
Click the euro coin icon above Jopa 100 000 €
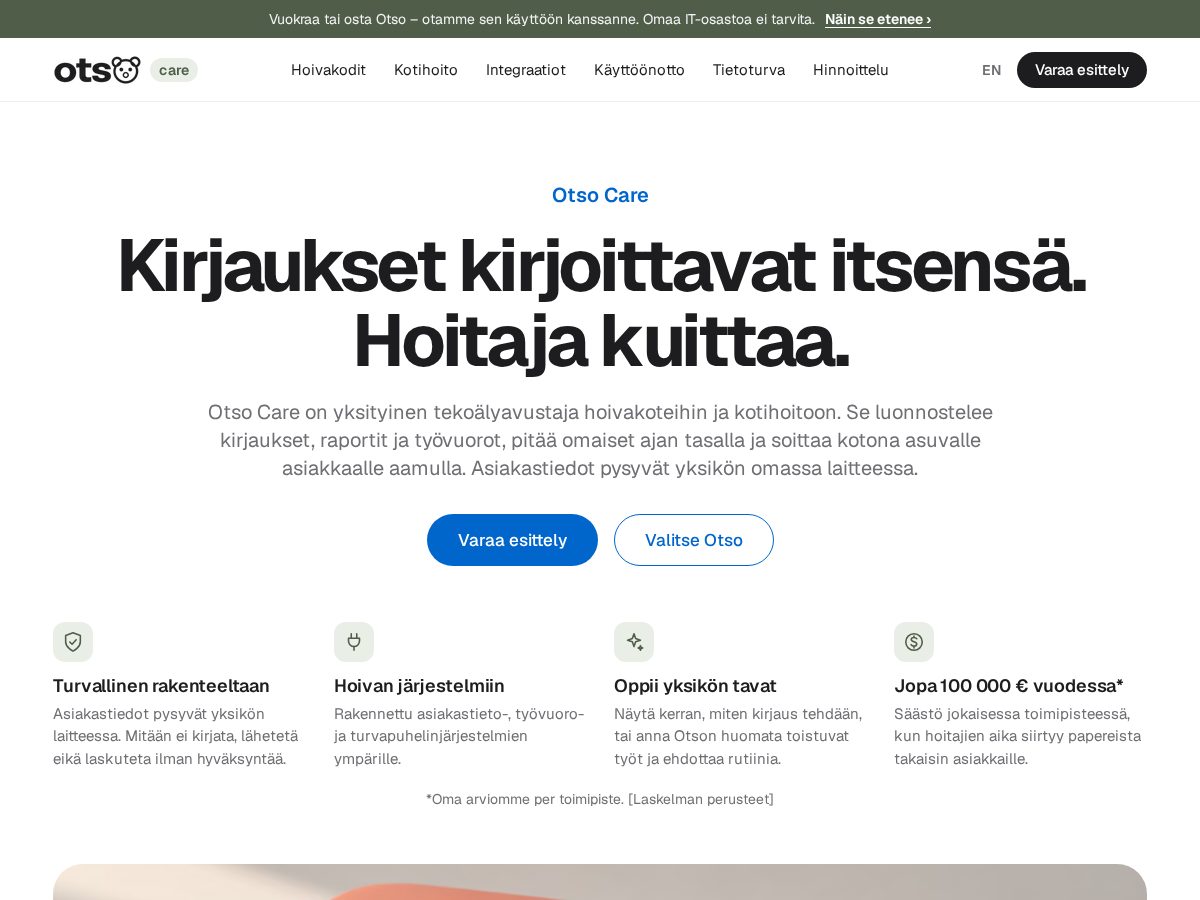tap(914, 642)
